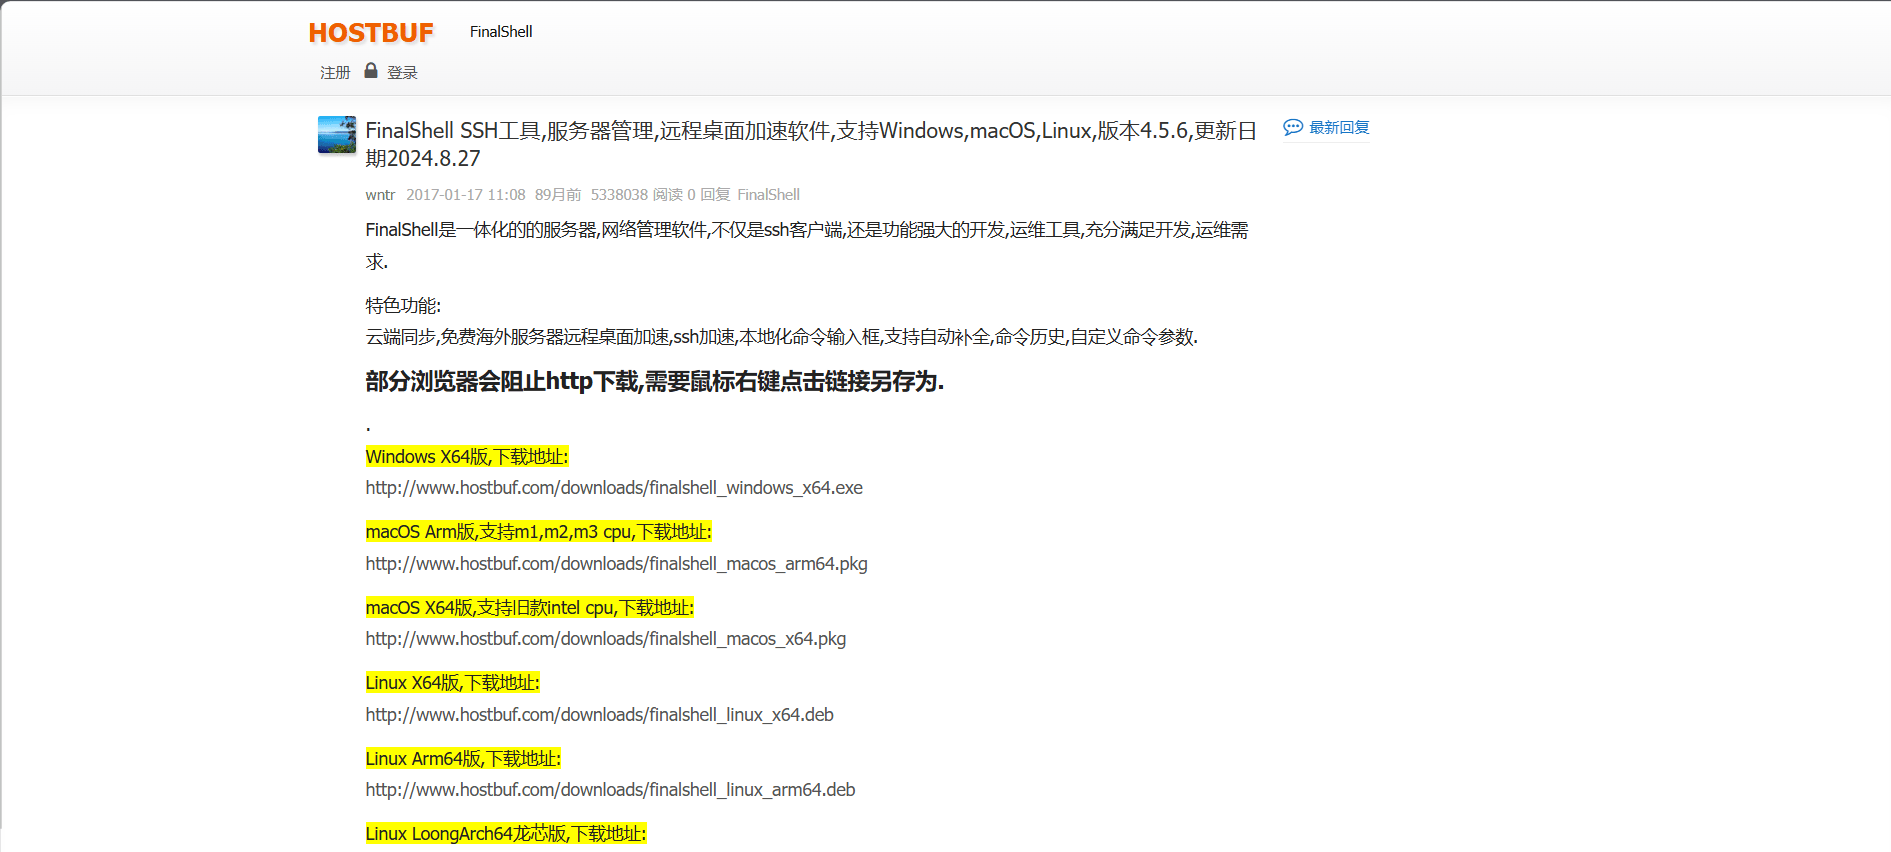Click the 登录 login link
This screenshot has height=852, width=1891.
[402, 73]
